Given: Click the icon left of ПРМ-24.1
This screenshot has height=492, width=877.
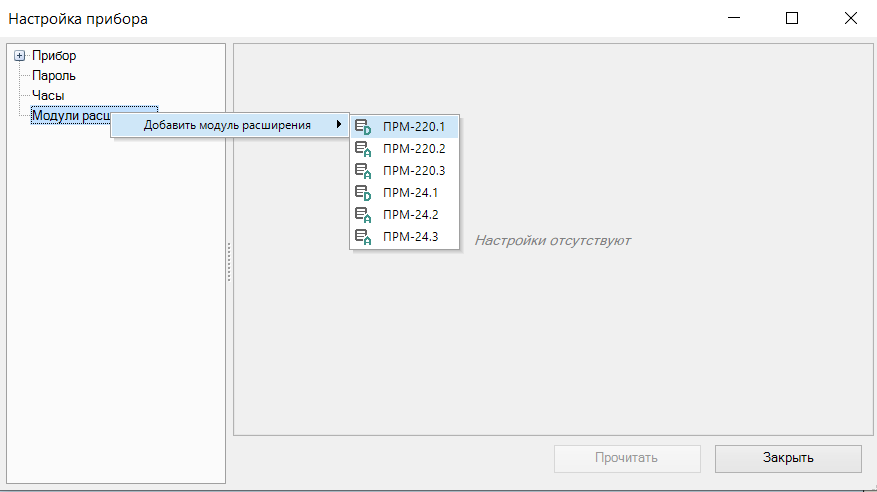Looking at the screenshot, I should pyautogui.click(x=364, y=193).
